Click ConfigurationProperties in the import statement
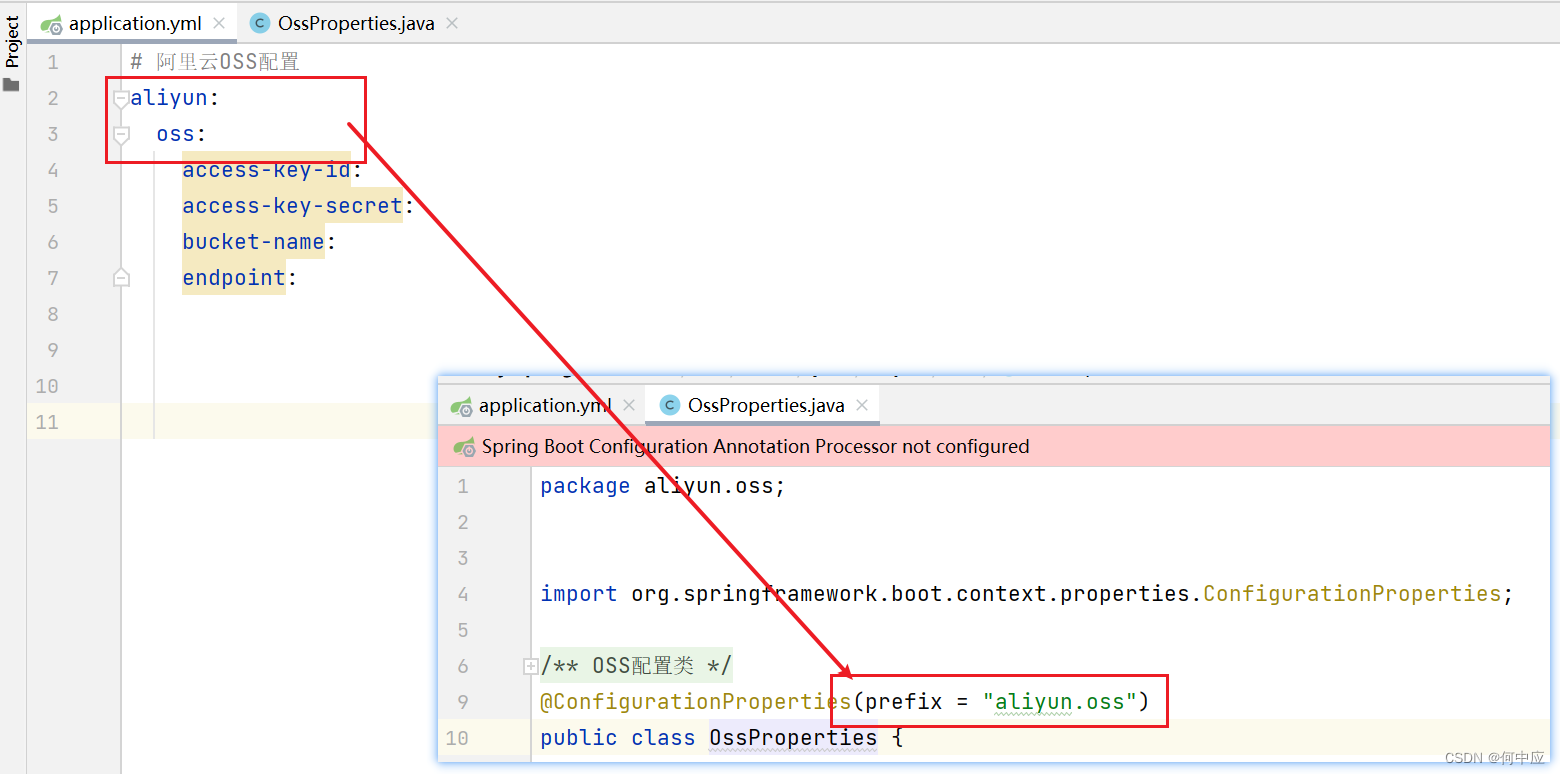The width and height of the screenshot is (1560, 774). pyautogui.click(x=1352, y=594)
